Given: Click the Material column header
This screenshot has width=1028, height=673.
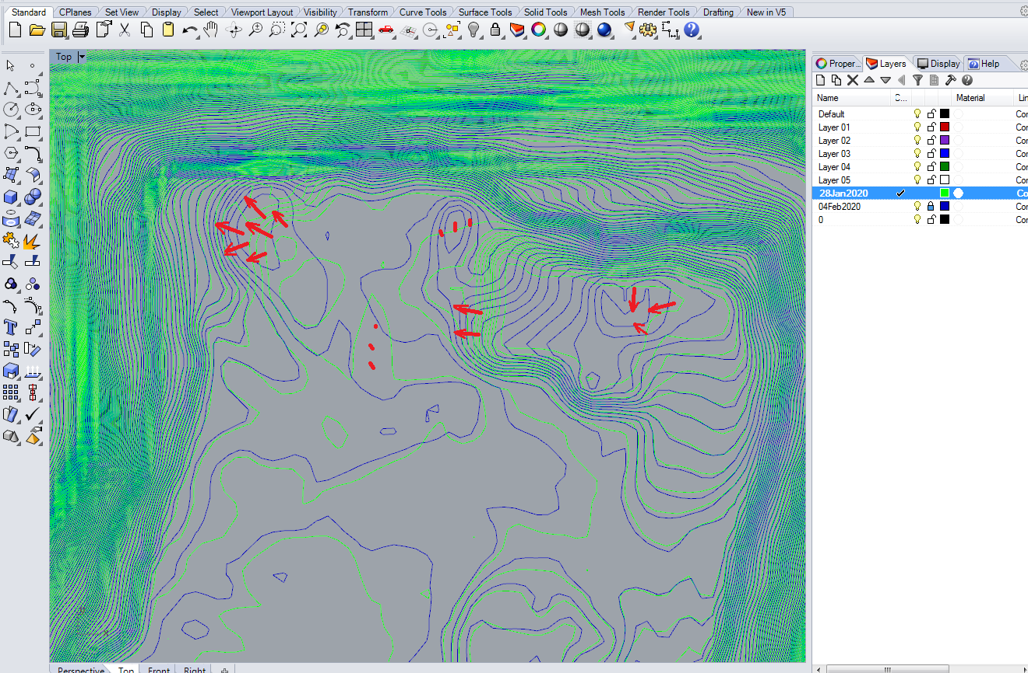Looking at the screenshot, I should click(981, 98).
